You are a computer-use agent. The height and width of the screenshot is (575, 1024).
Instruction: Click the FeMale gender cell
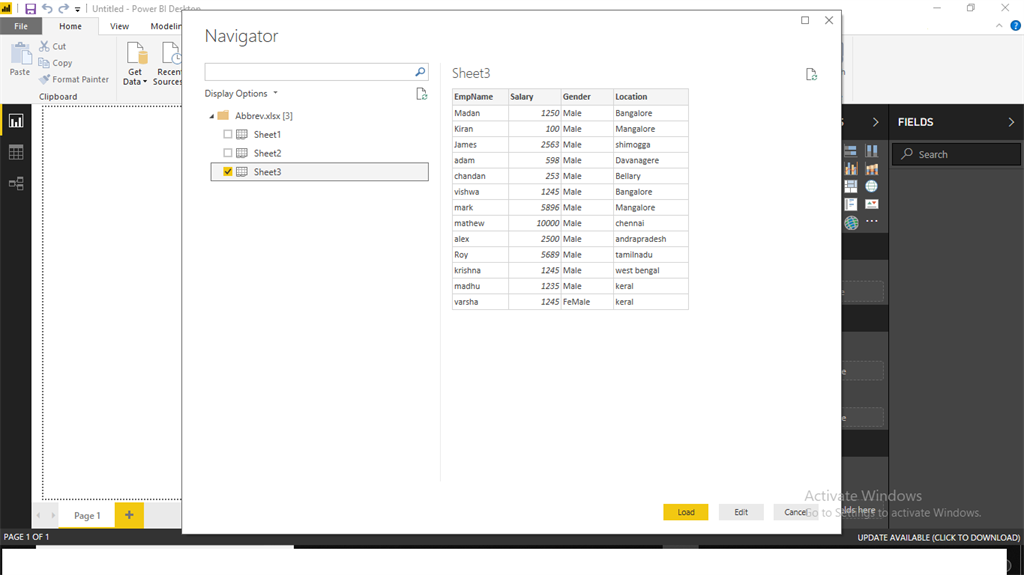click(586, 302)
